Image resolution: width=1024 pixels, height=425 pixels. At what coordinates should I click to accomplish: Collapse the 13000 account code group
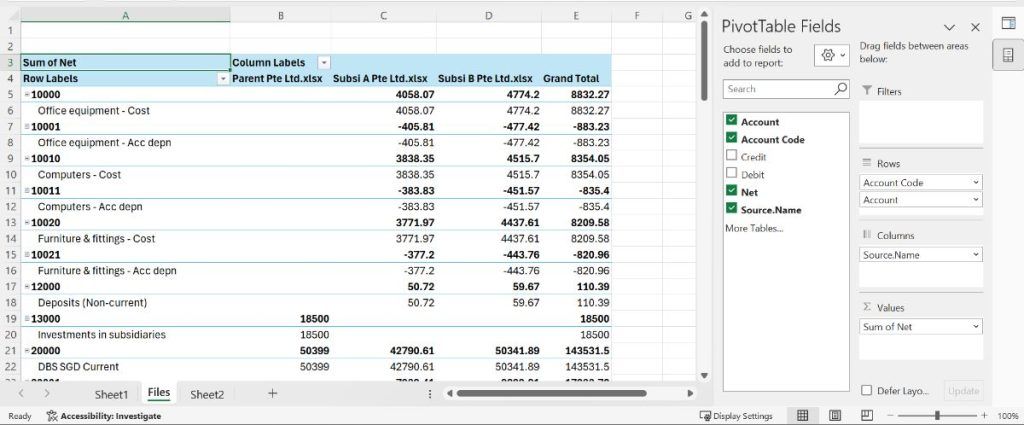click(x=27, y=319)
